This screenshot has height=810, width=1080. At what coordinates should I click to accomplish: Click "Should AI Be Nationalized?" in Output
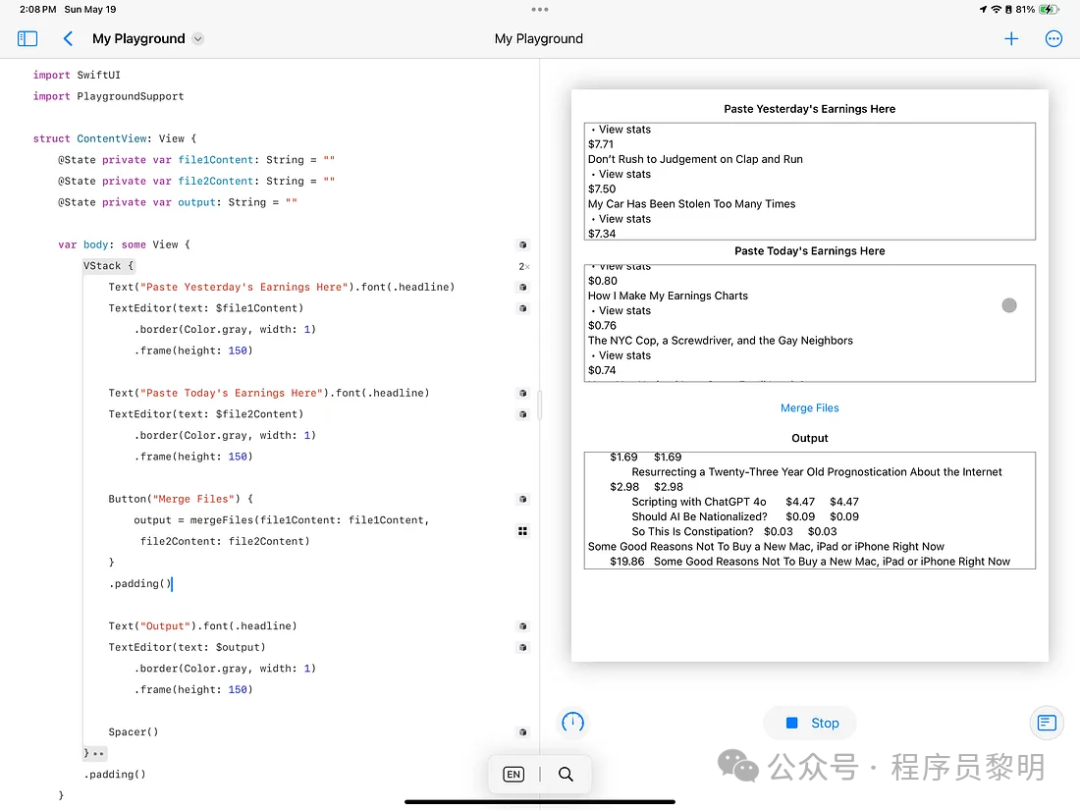click(699, 517)
